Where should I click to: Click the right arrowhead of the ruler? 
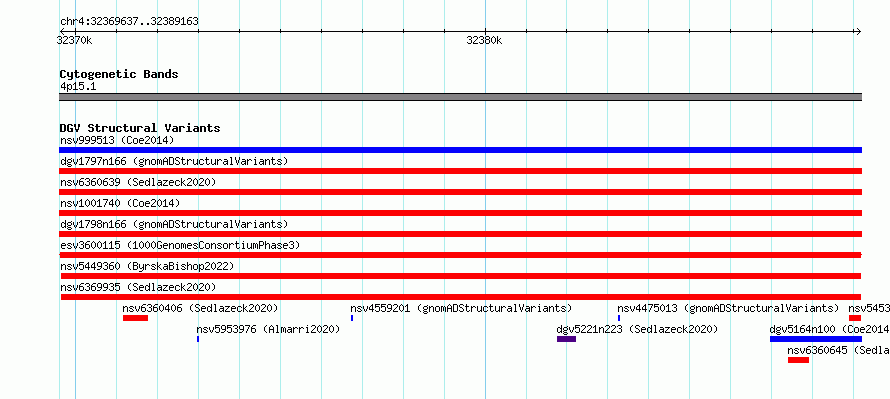point(858,32)
